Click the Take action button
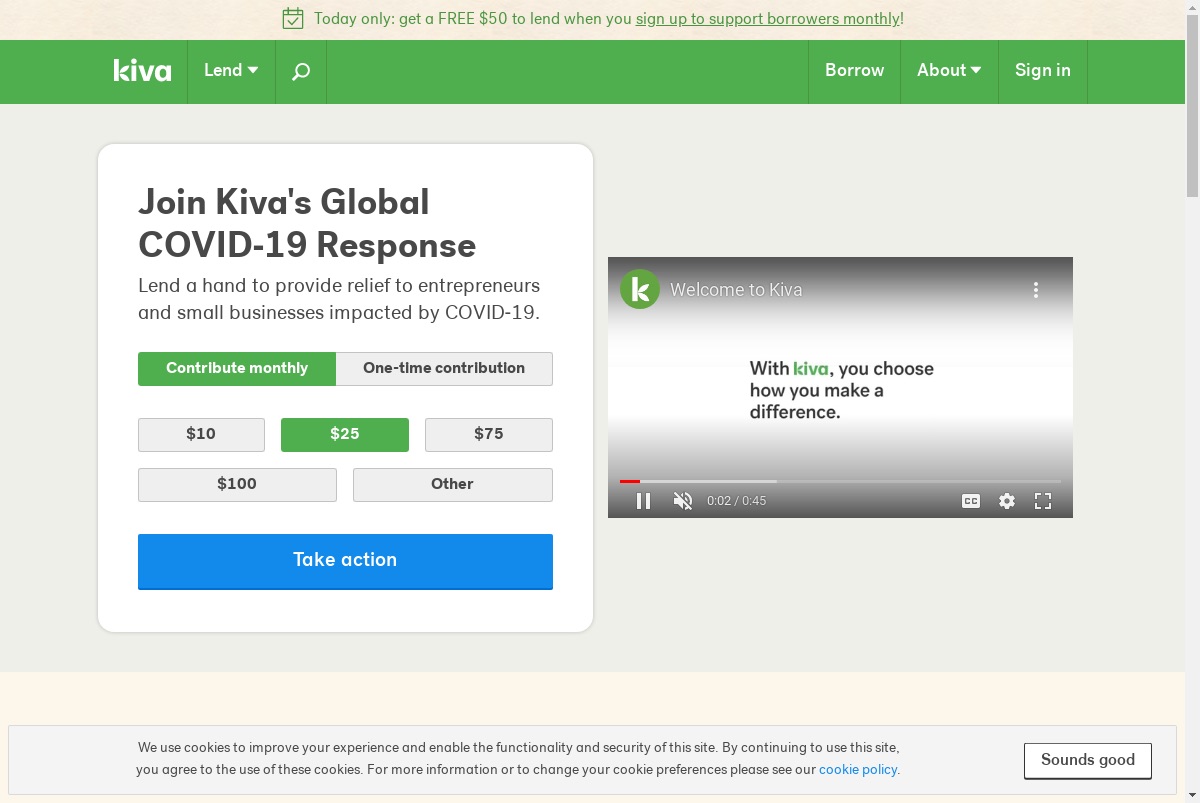The image size is (1200, 803). [345, 561]
